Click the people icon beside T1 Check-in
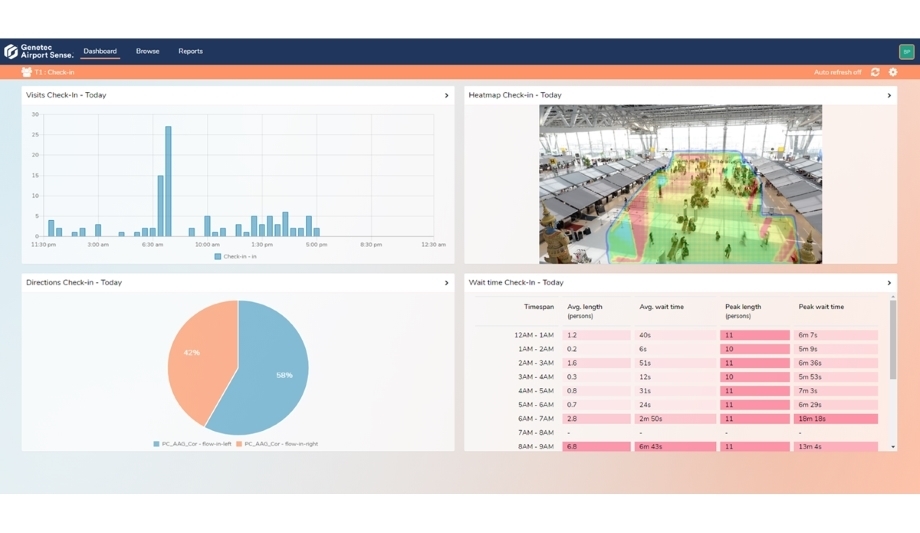920x533 pixels. (x=26, y=72)
